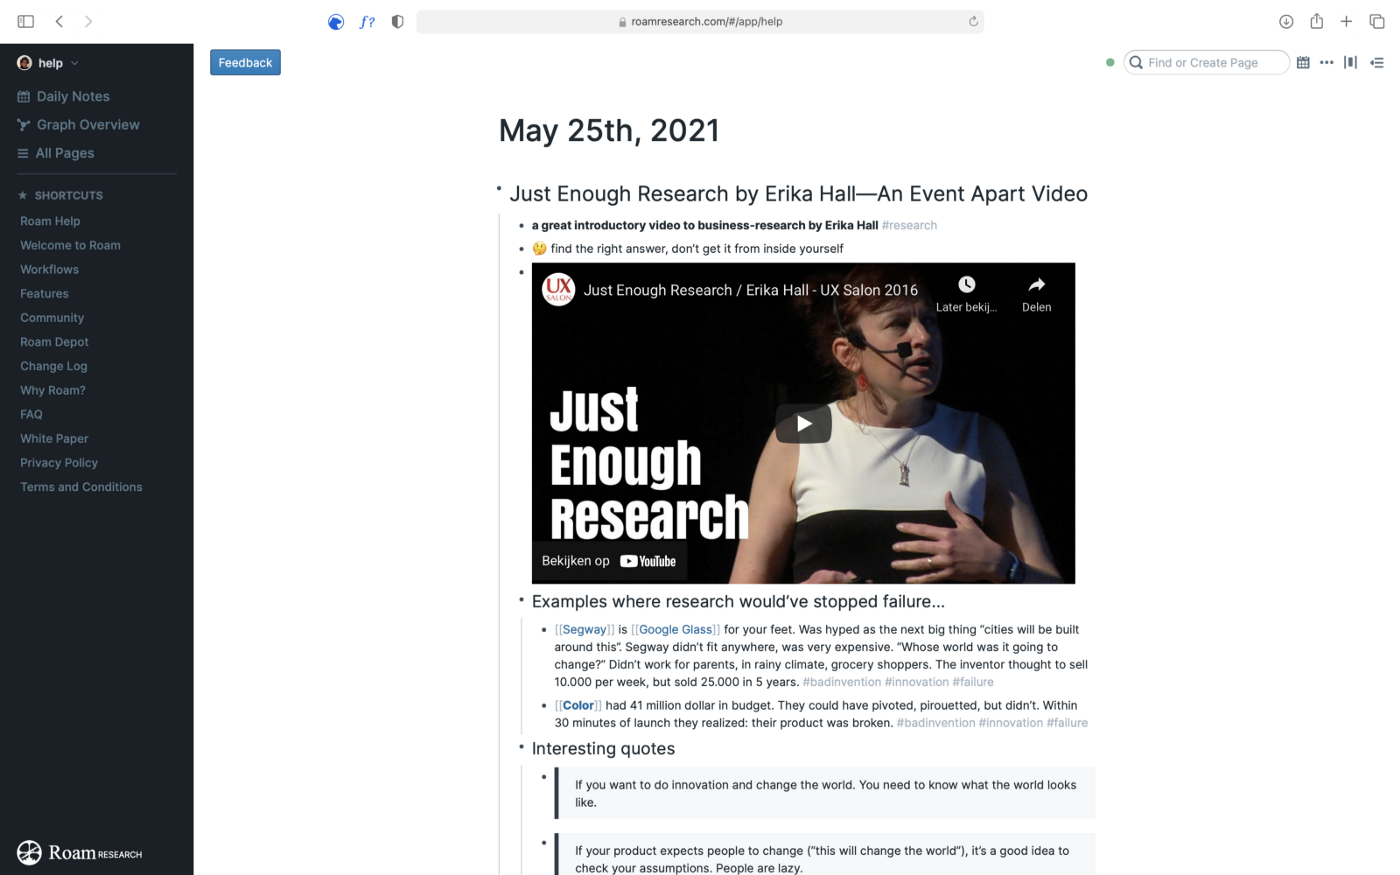Viewport: 1400px width, 875px height.
Task: Click the Feedback button
Action: [245, 62]
